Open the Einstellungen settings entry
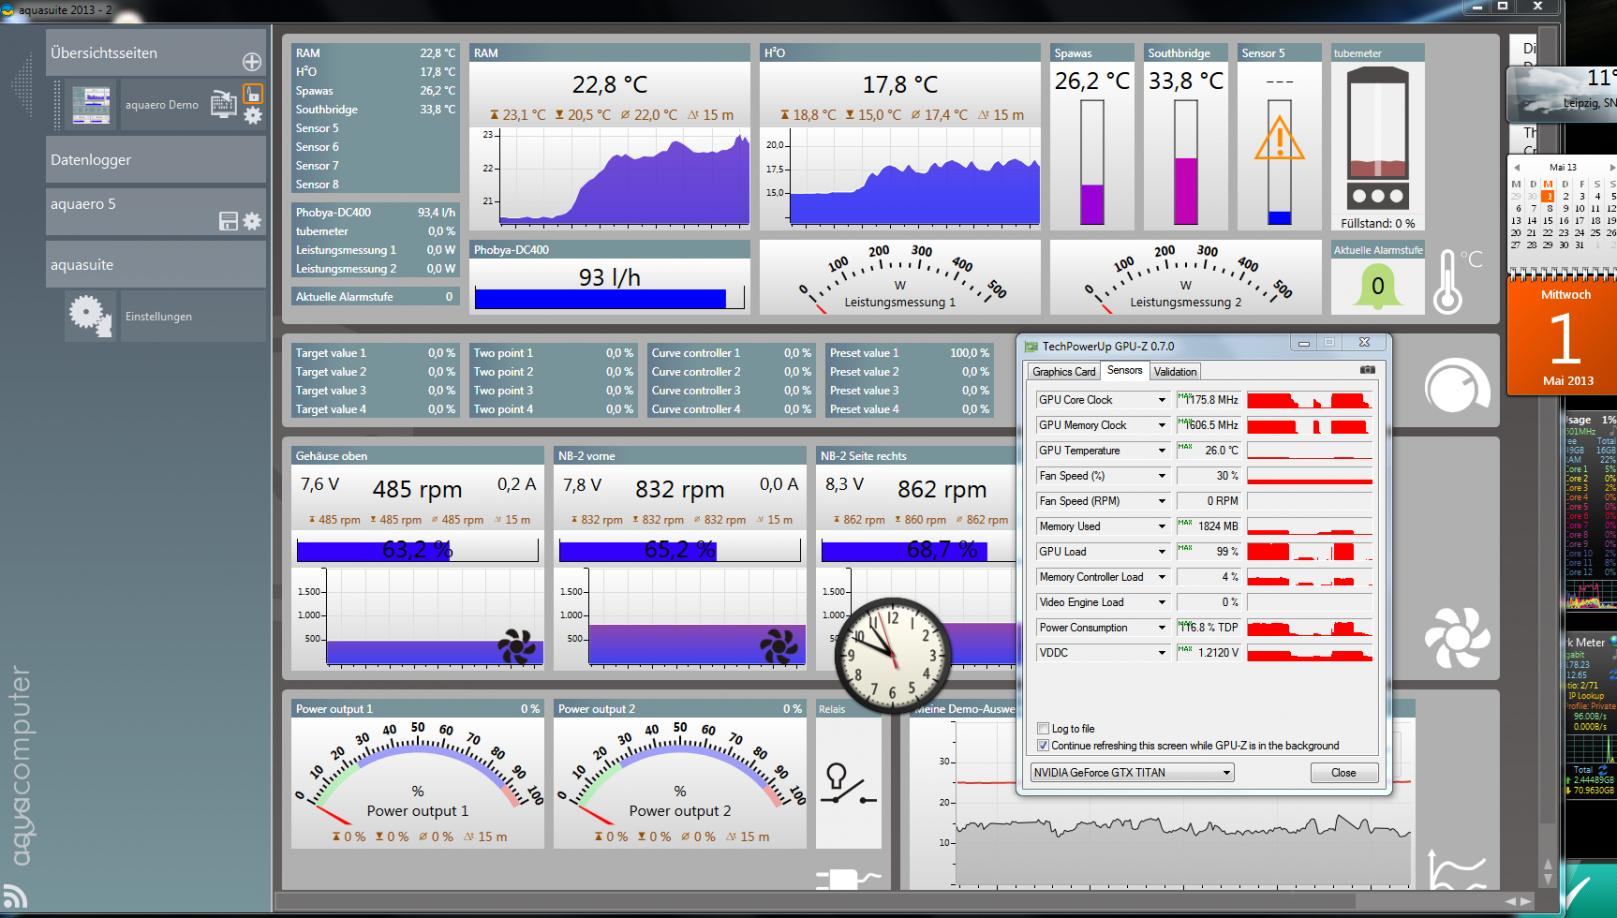1617x918 pixels. pyautogui.click(x=193, y=316)
